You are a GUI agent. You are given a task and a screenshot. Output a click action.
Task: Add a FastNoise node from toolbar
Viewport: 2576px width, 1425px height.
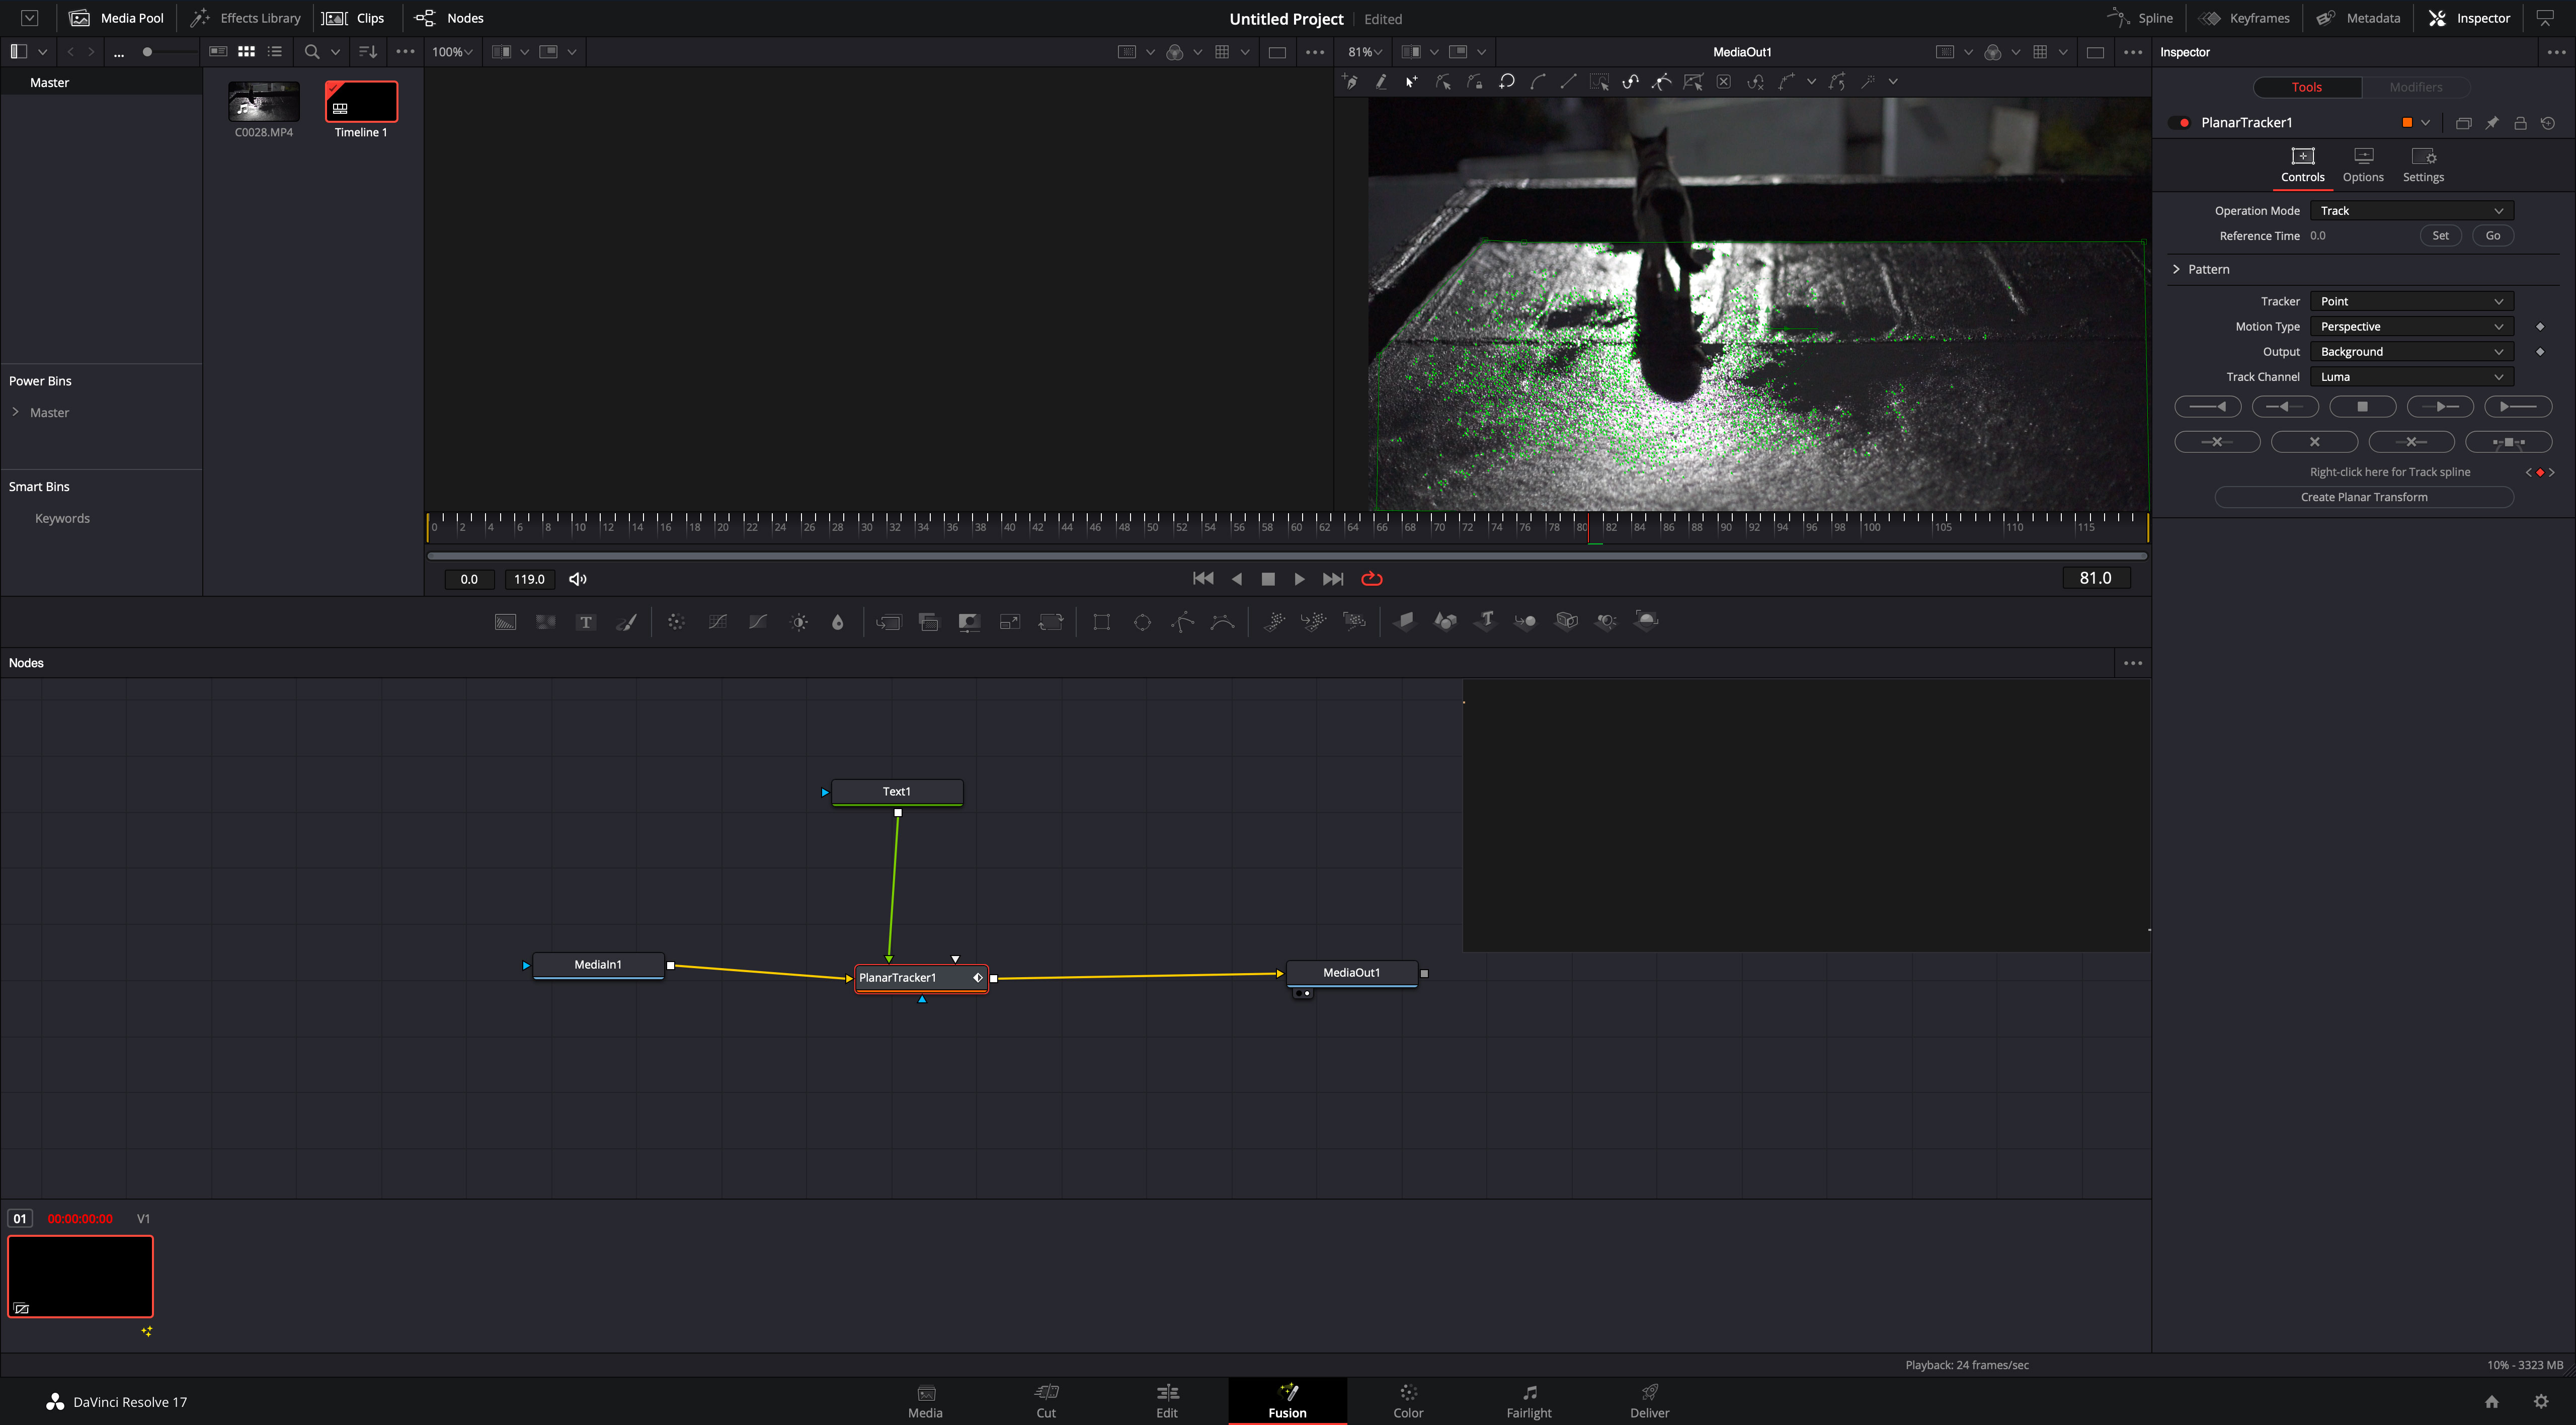pos(546,622)
